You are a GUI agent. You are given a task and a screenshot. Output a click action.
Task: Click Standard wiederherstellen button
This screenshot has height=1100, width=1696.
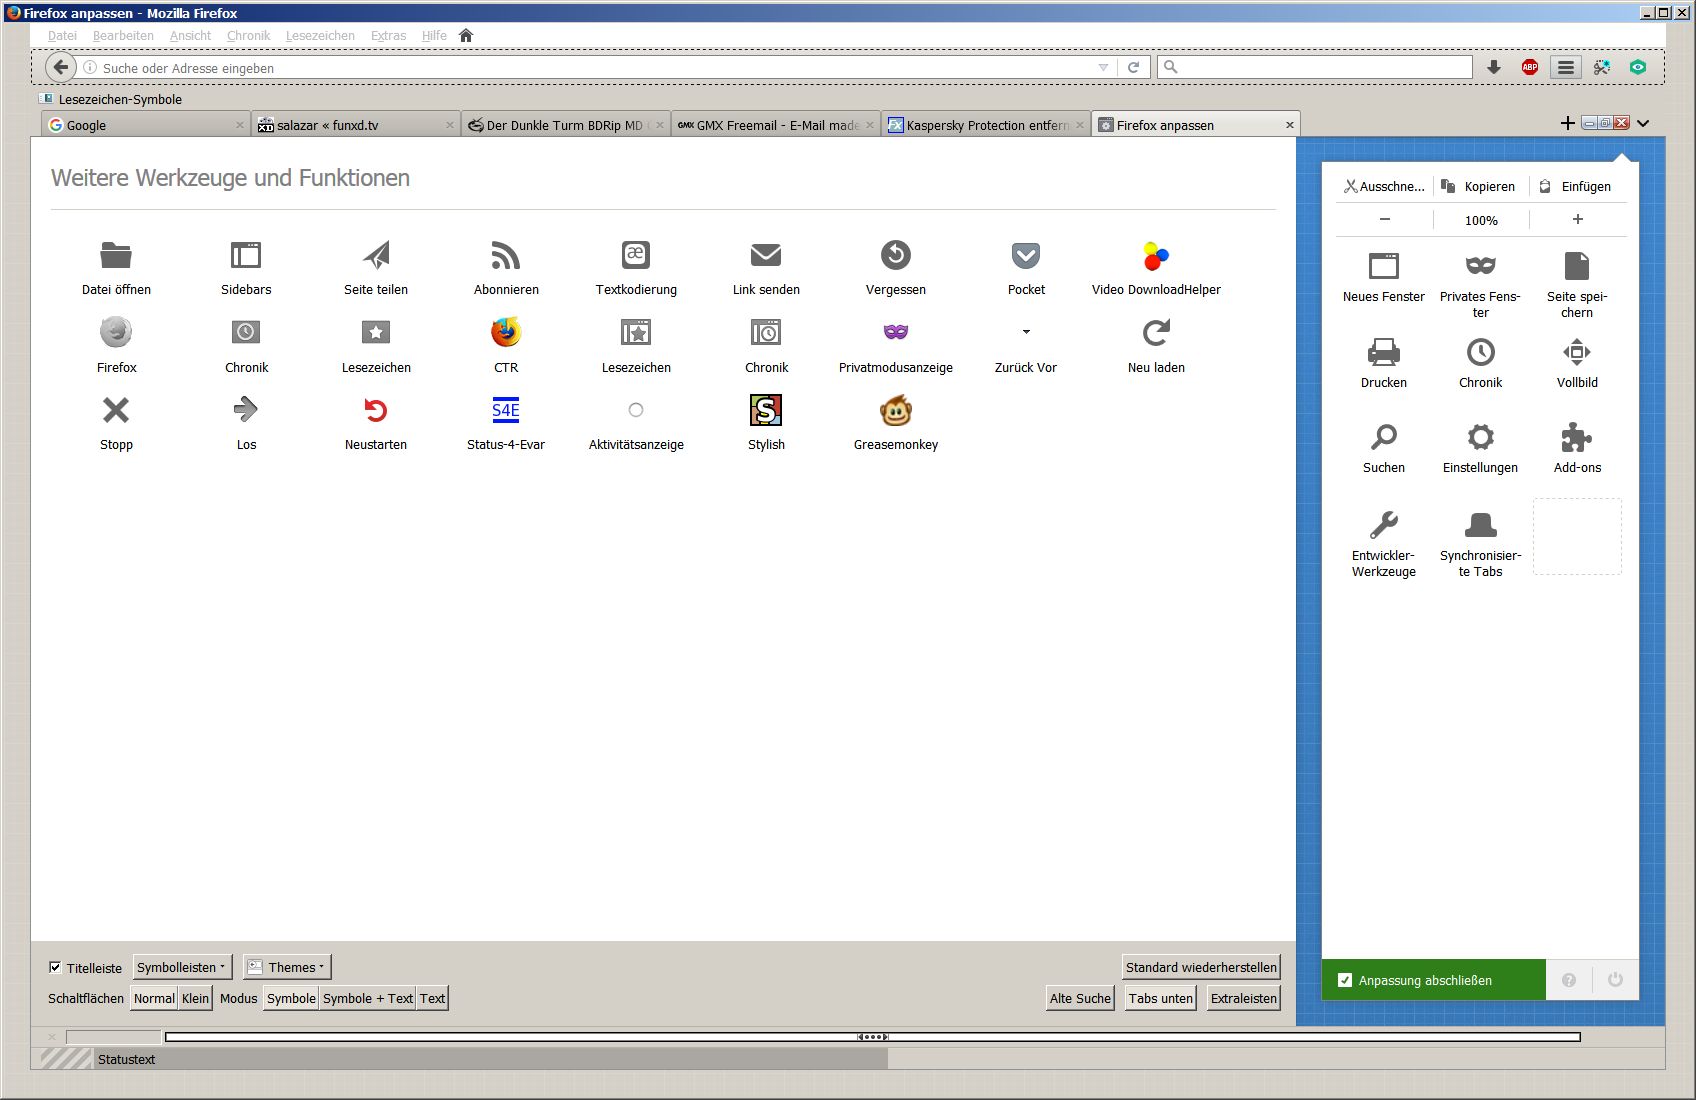(x=1201, y=967)
